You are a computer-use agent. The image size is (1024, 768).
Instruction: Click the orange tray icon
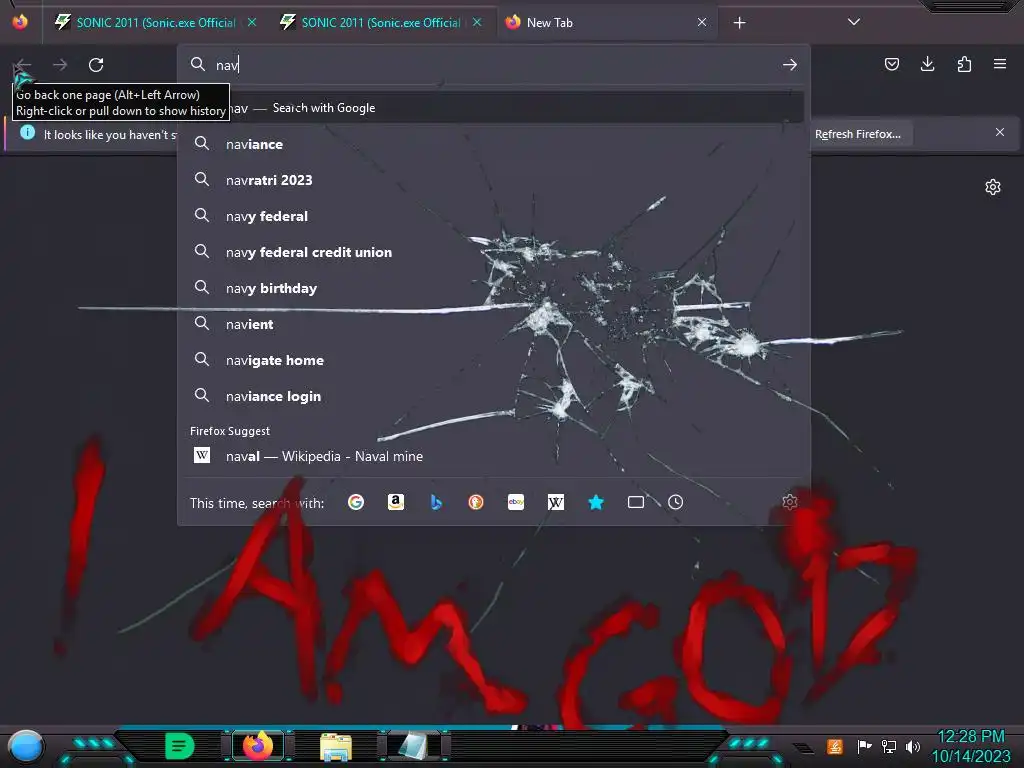pyautogui.click(x=835, y=746)
